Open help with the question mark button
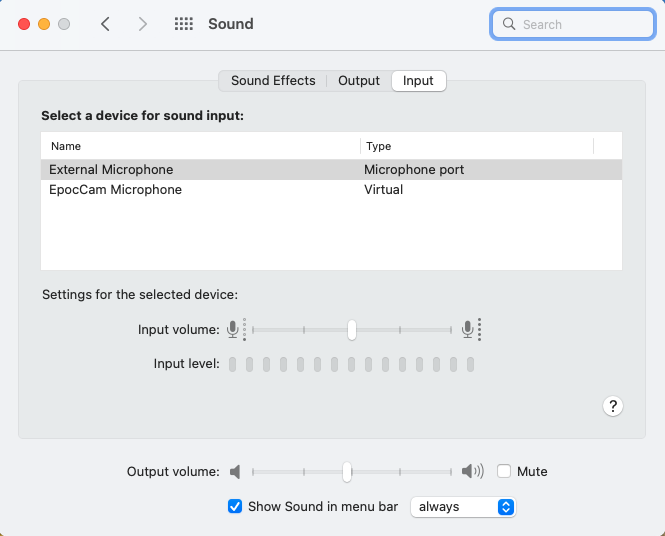The image size is (665, 536). click(614, 405)
